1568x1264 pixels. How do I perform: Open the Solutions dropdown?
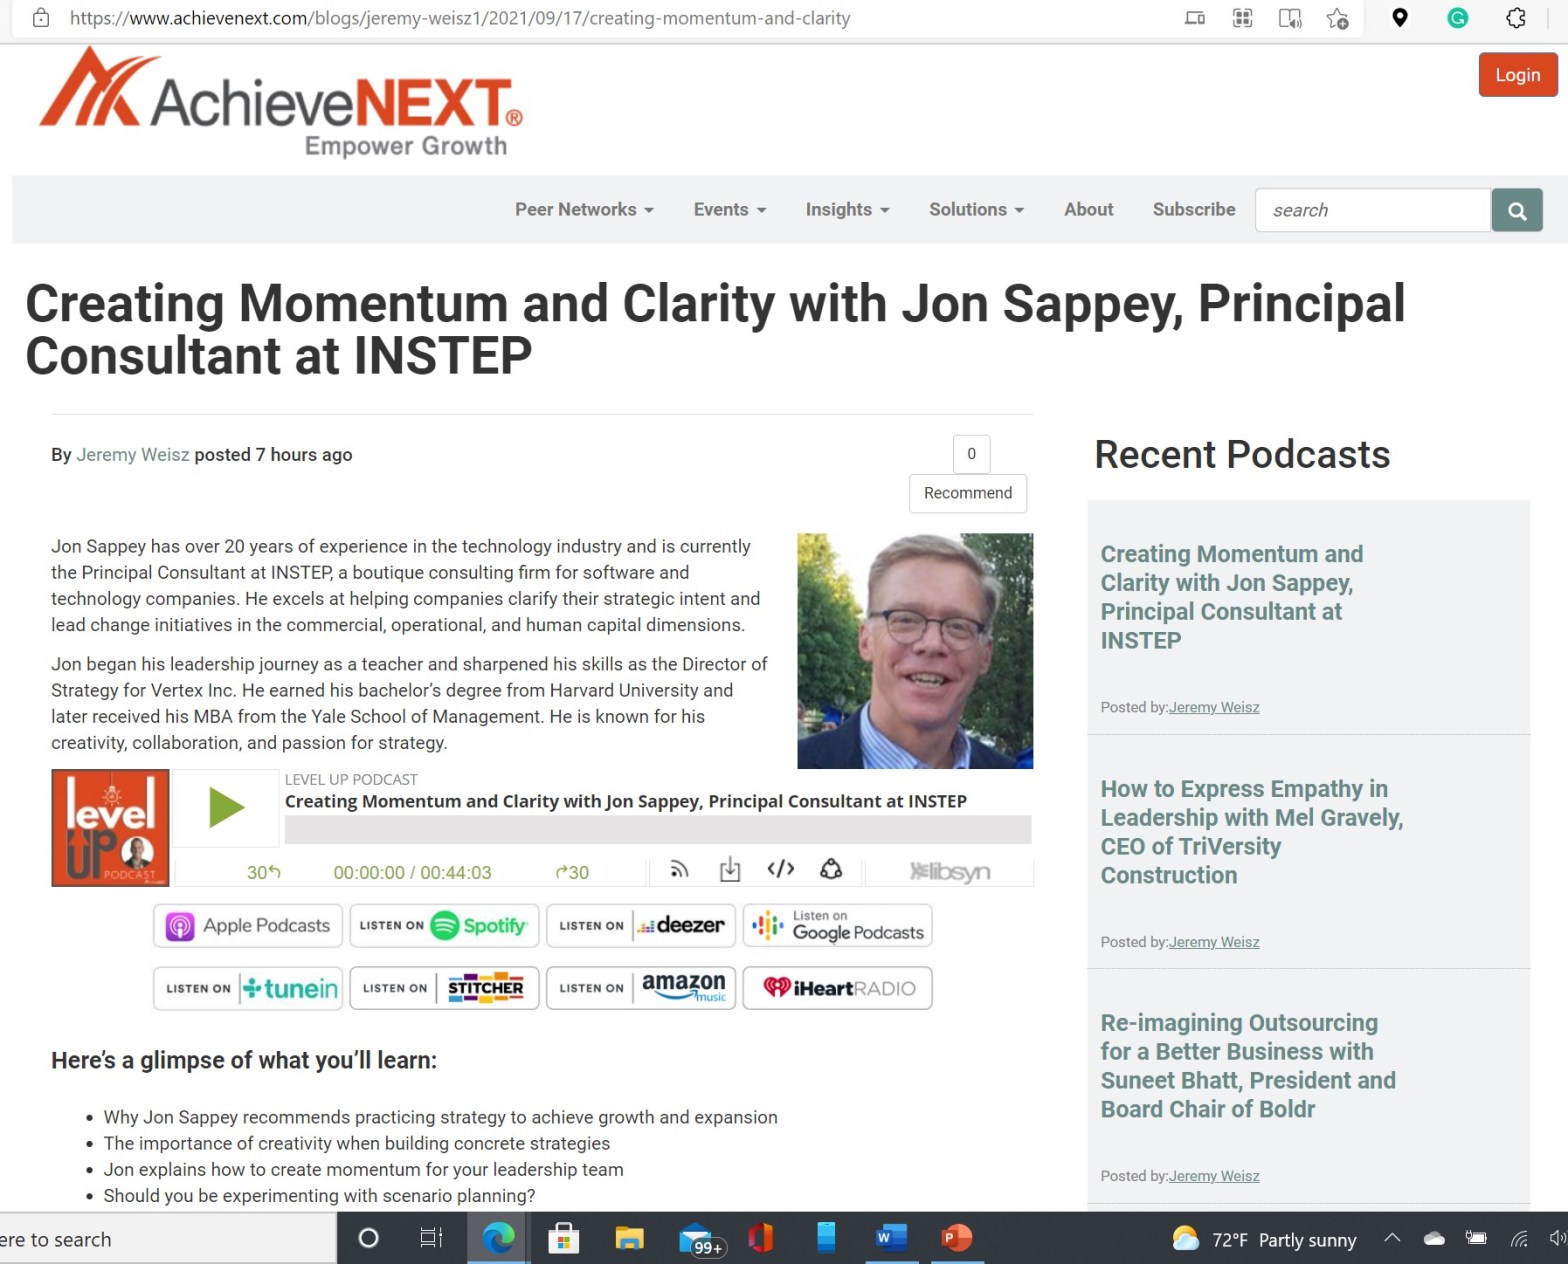976,210
